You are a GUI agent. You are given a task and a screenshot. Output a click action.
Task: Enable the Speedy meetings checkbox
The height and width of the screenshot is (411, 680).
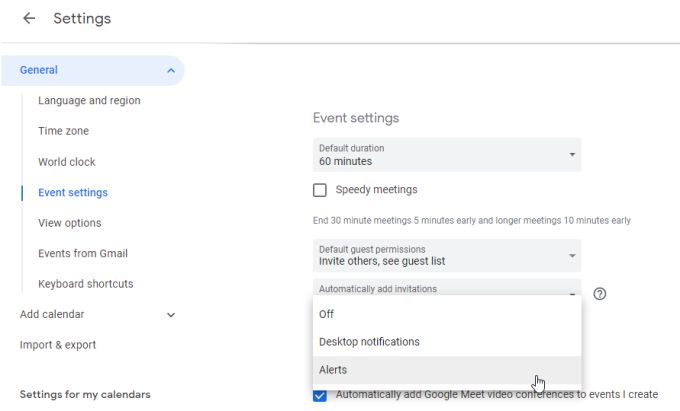[x=320, y=190]
